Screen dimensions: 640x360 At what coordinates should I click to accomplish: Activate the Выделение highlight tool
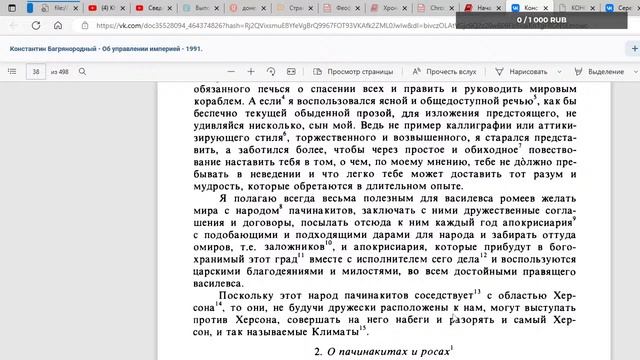click(599, 71)
